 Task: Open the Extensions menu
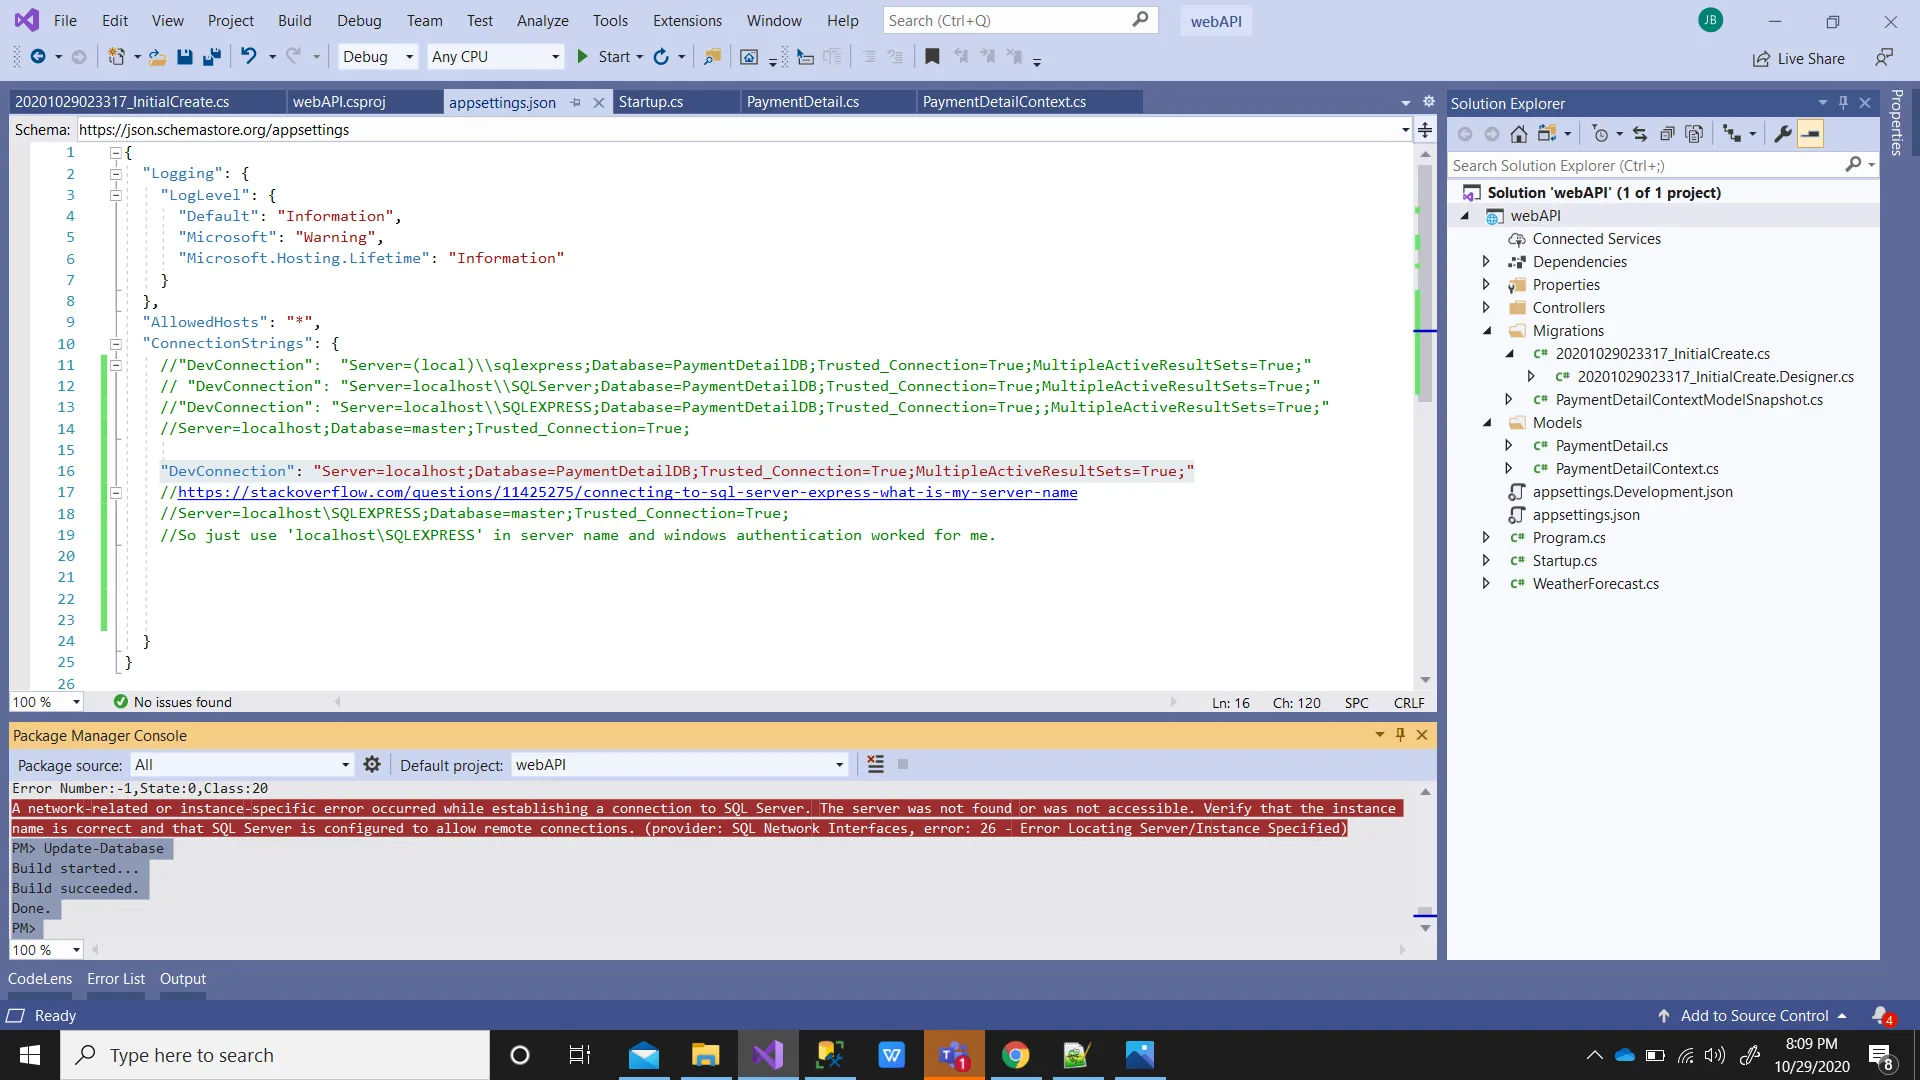click(687, 20)
